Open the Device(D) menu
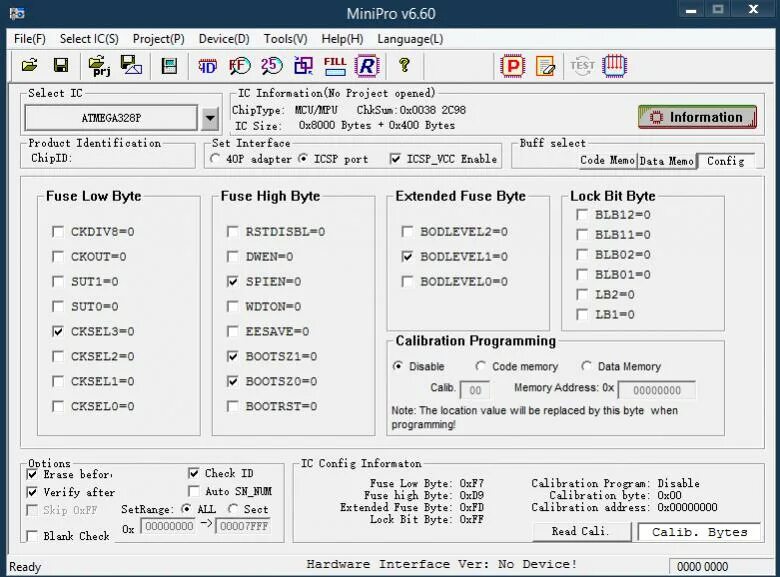The height and width of the screenshot is (577, 780). (x=224, y=39)
